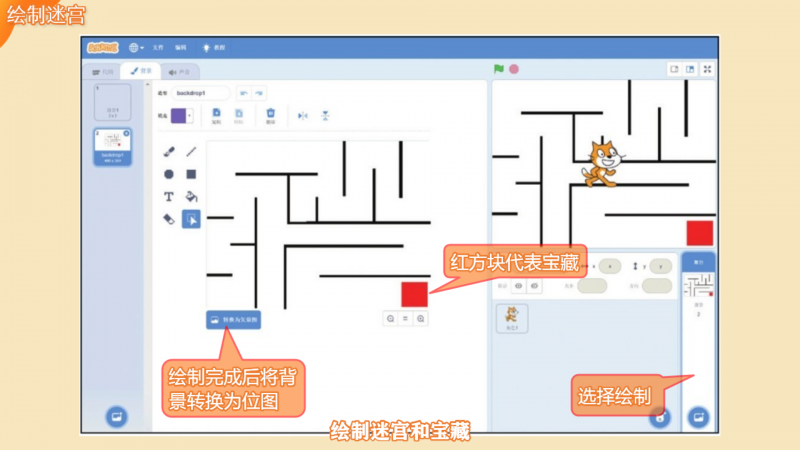Click the purple fill color swatch
800x450 pixels.
179,116
